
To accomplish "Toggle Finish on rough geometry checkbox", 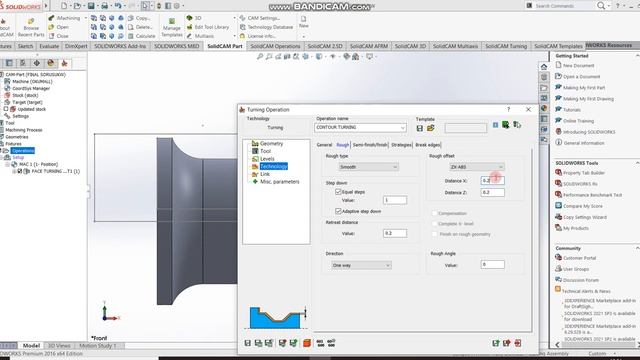I will (x=435, y=234).
